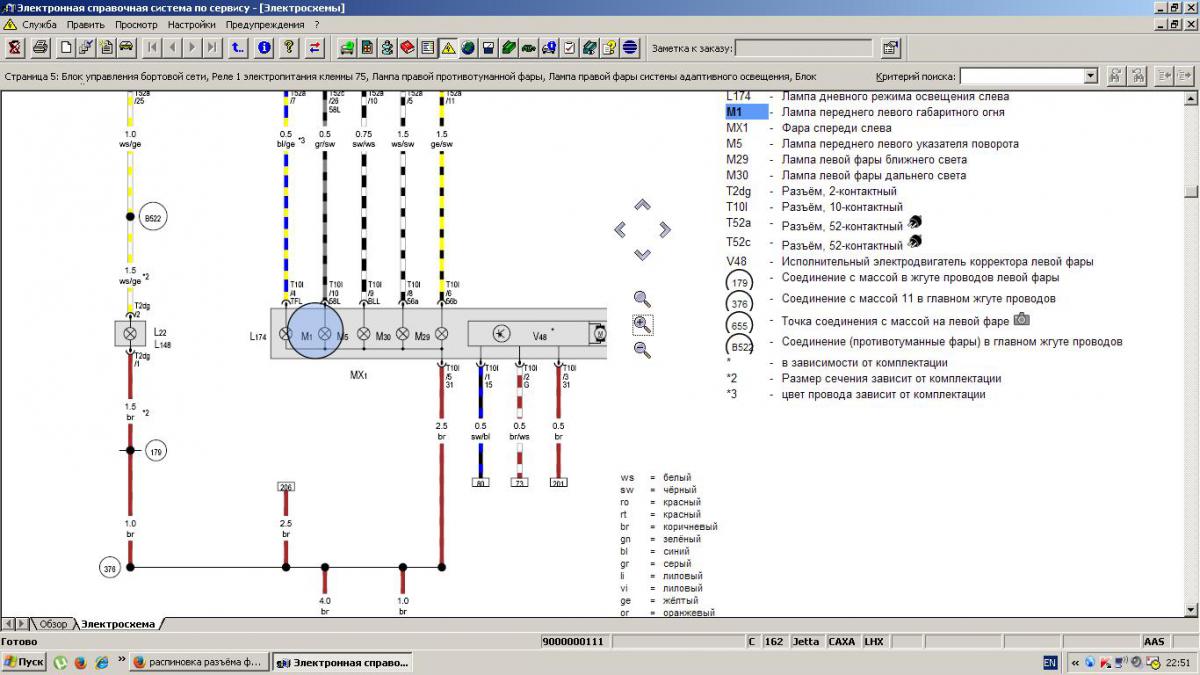Follow reference box 206 in diagram

(x=285, y=487)
